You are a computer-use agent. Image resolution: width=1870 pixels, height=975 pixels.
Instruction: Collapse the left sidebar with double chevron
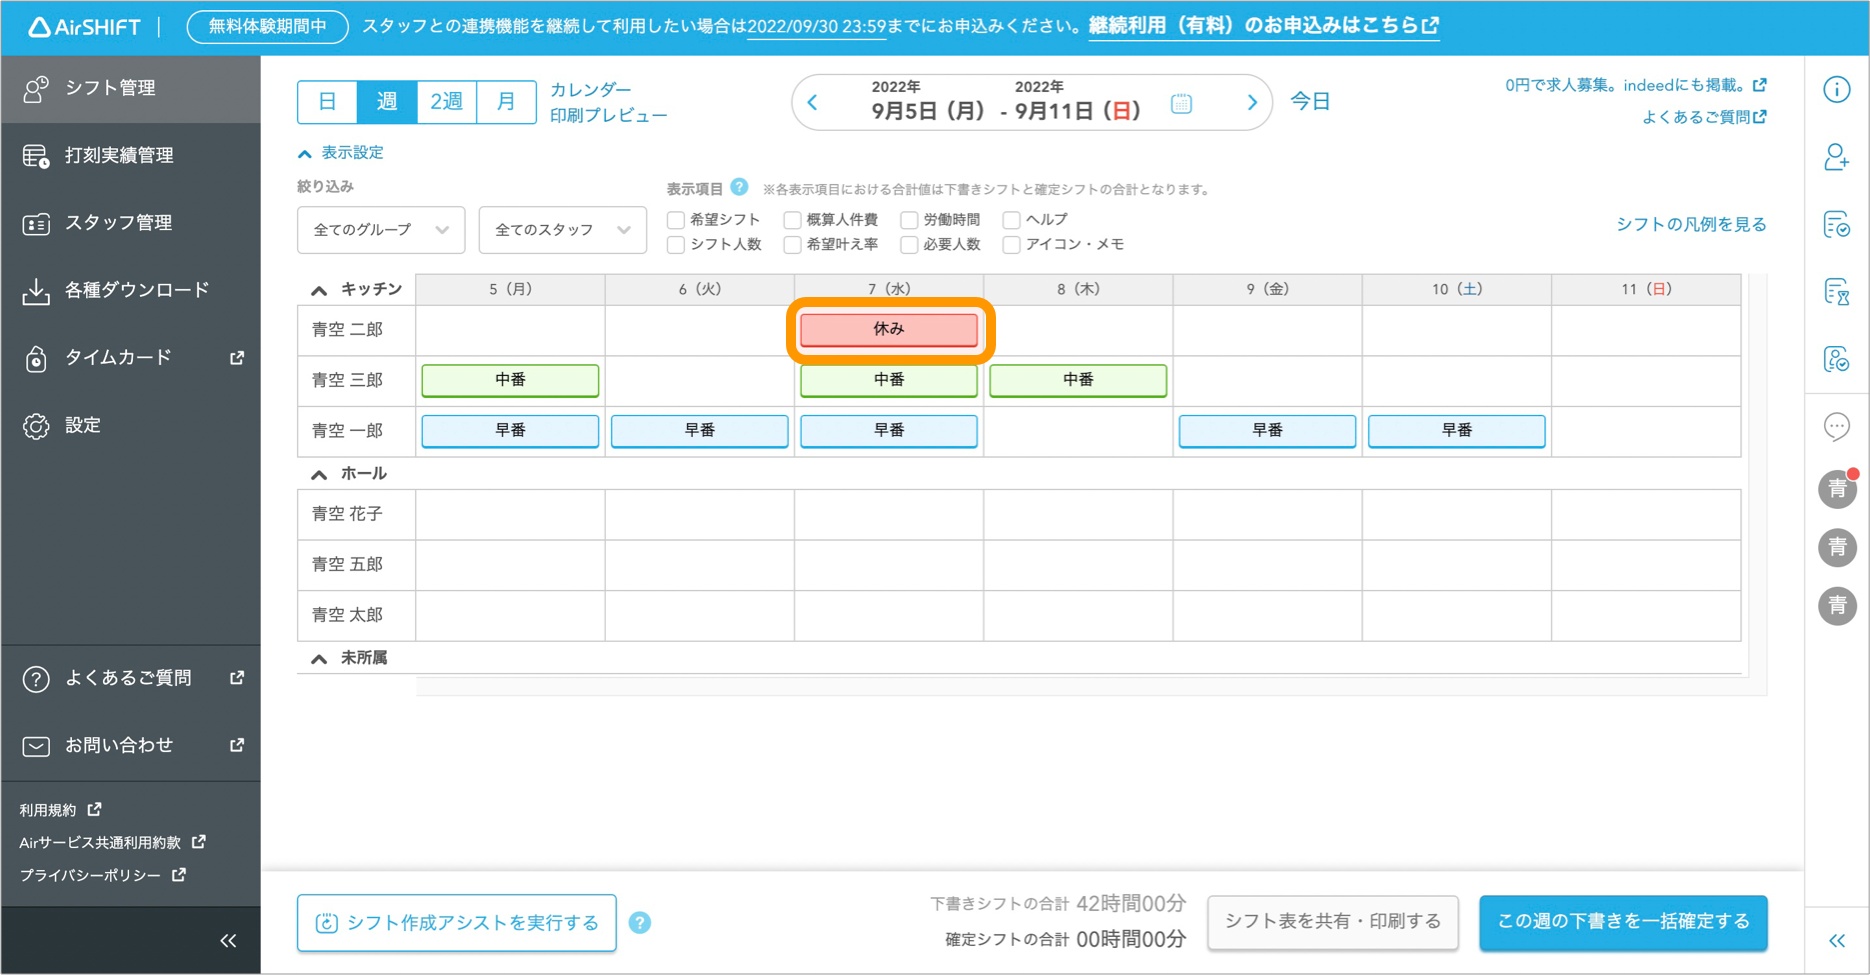click(228, 940)
